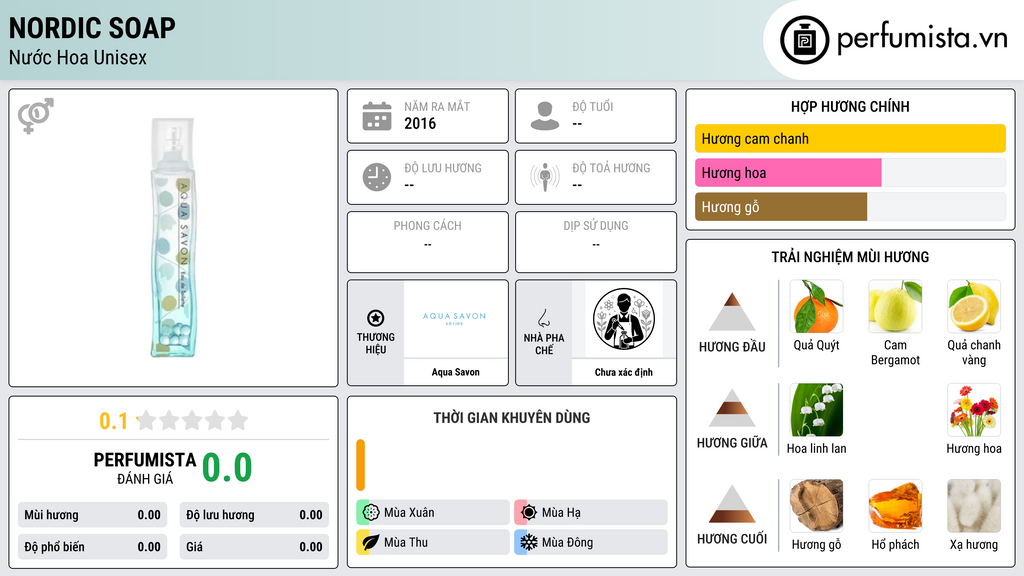Select the Hổ phách amber note image

895,505
